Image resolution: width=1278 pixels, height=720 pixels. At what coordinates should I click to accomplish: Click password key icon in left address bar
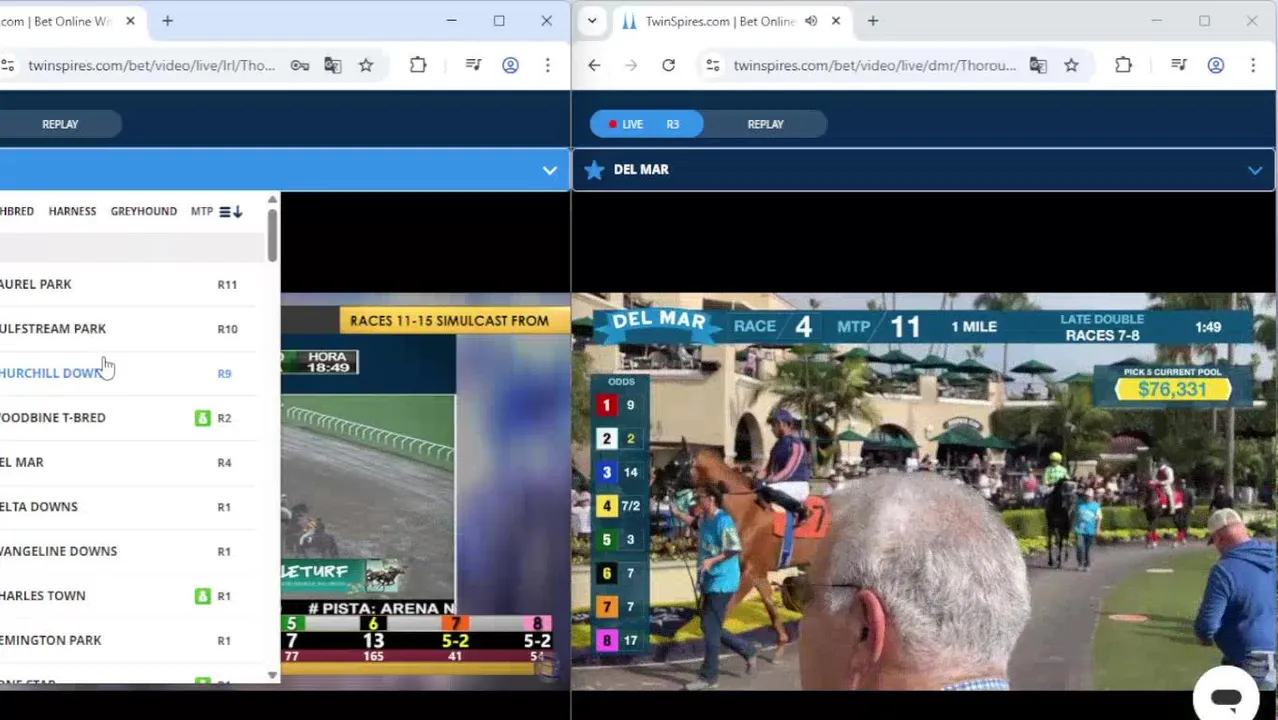pyautogui.click(x=299, y=65)
